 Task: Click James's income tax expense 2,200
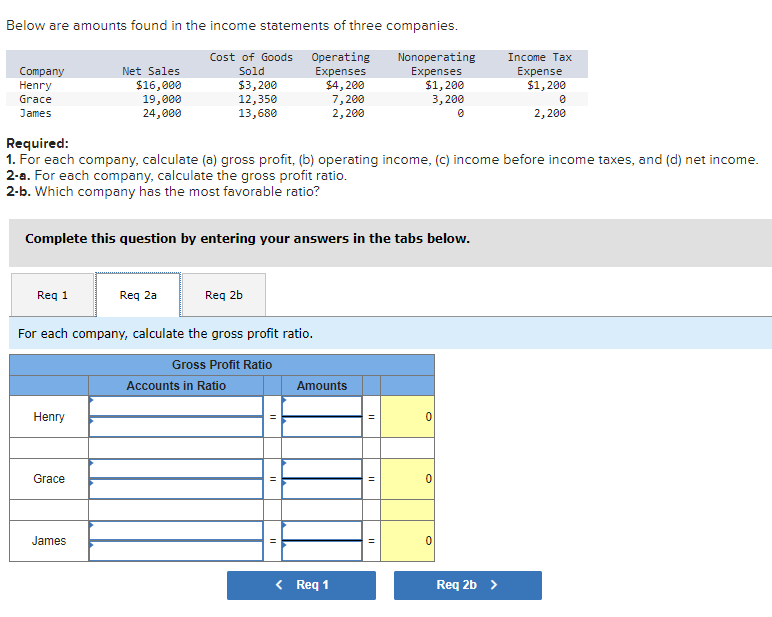[x=550, y=113]
